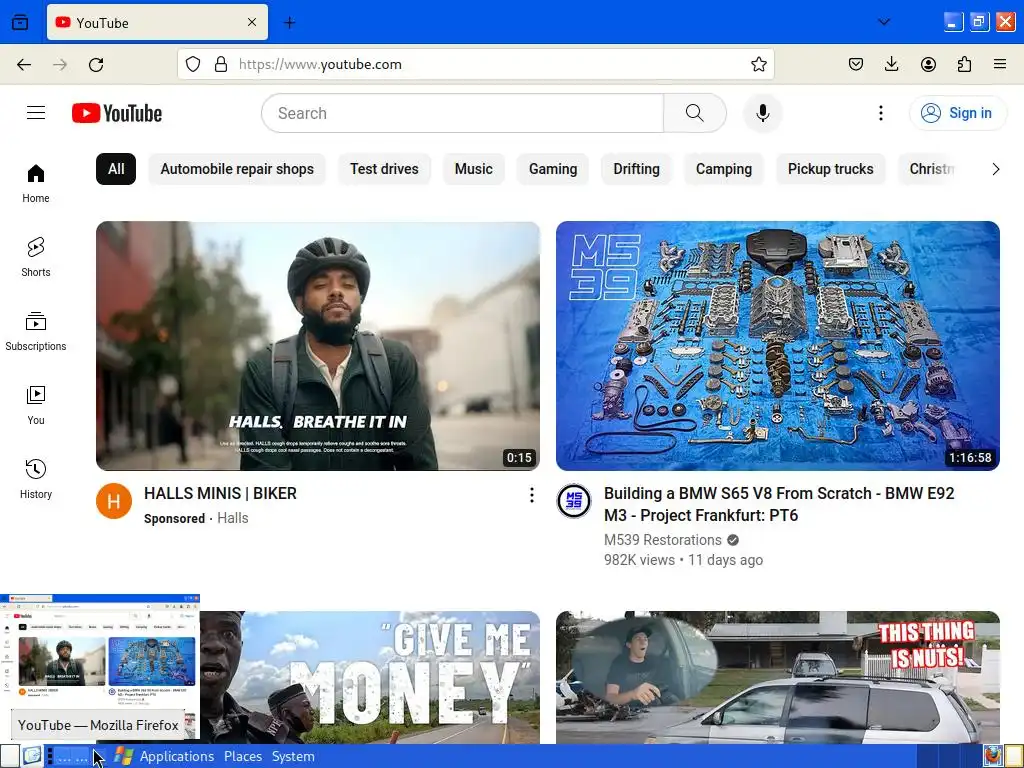Open the System menu in taskbar
The image size is (1024, 768).
point(293,756)
